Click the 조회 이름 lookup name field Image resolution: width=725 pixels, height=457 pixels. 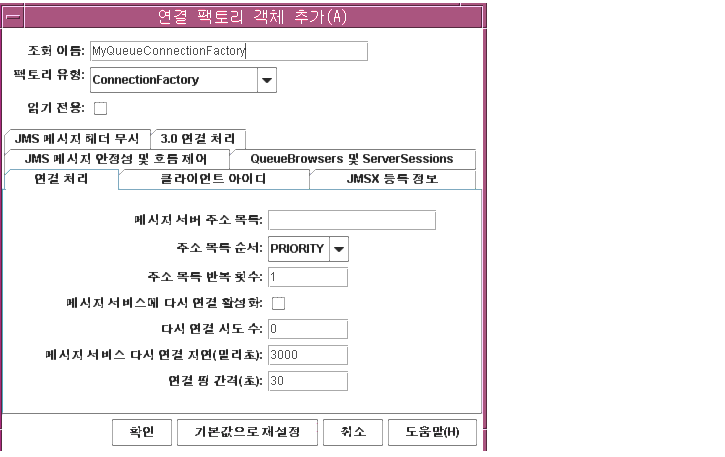tap(229, 51)
